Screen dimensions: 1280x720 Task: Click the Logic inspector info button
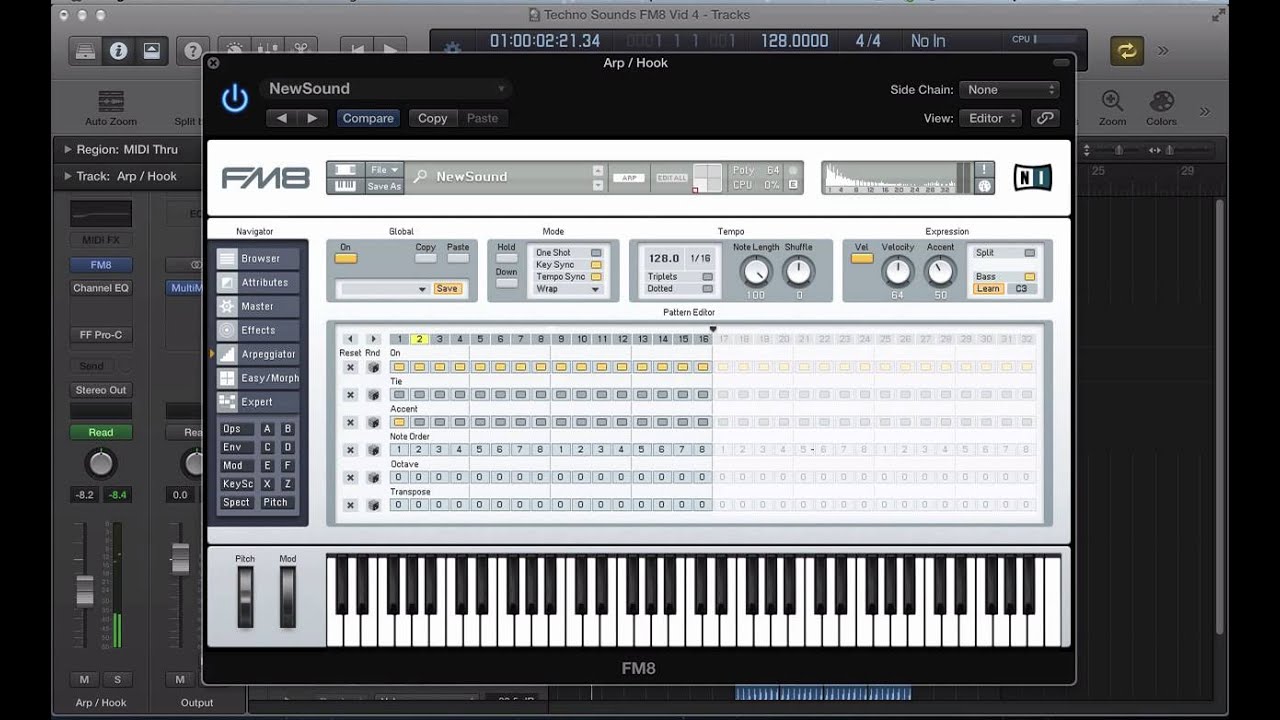click(x=118, y=50)
